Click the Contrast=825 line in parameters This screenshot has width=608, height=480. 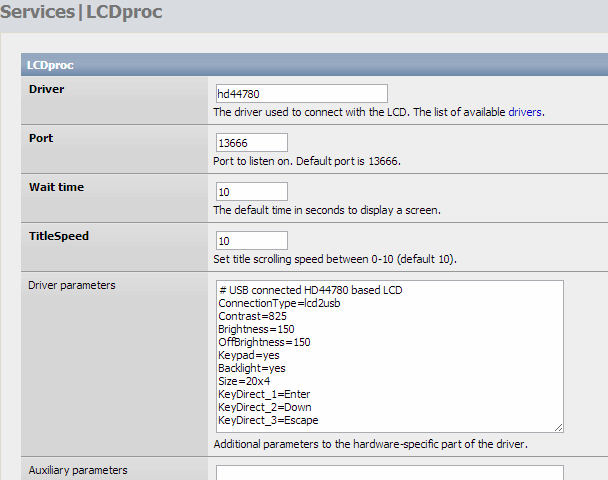click(252, 316)
